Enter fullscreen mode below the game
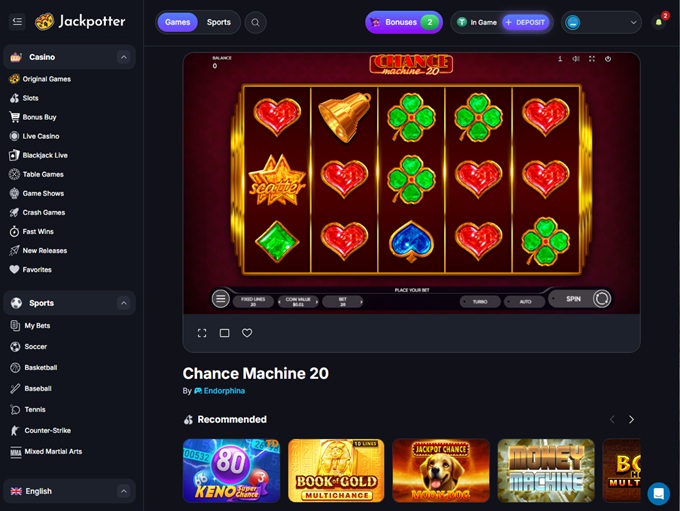The height and width of the screenshot is (511, 680). point(202,333)
